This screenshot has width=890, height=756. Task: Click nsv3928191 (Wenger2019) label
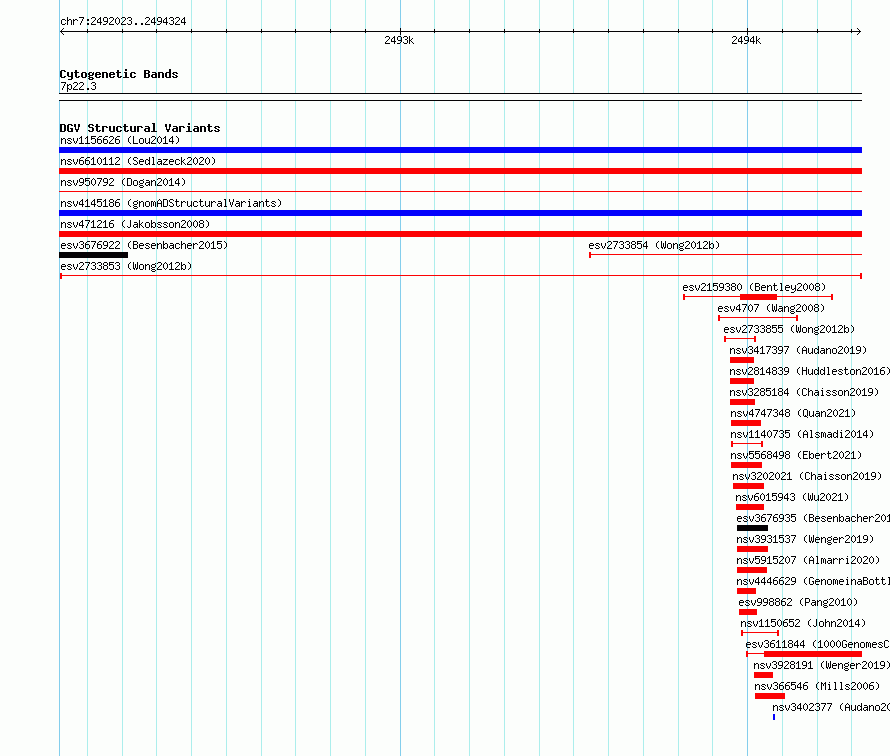(x=821, y=665)
